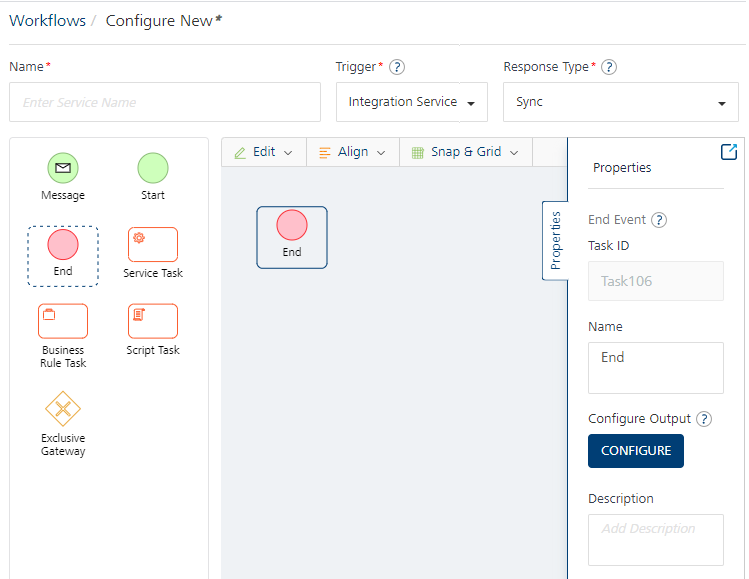Screen dimensions: 749x579
Task: Choose the End event in the palette
Action: tap(63, 245)
